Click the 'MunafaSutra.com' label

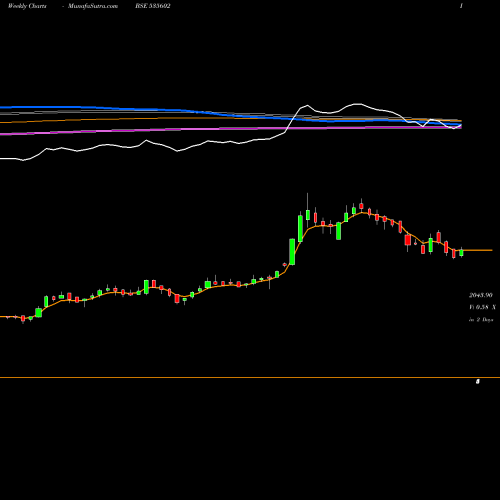pyautogui.click(x=93, y=6)
